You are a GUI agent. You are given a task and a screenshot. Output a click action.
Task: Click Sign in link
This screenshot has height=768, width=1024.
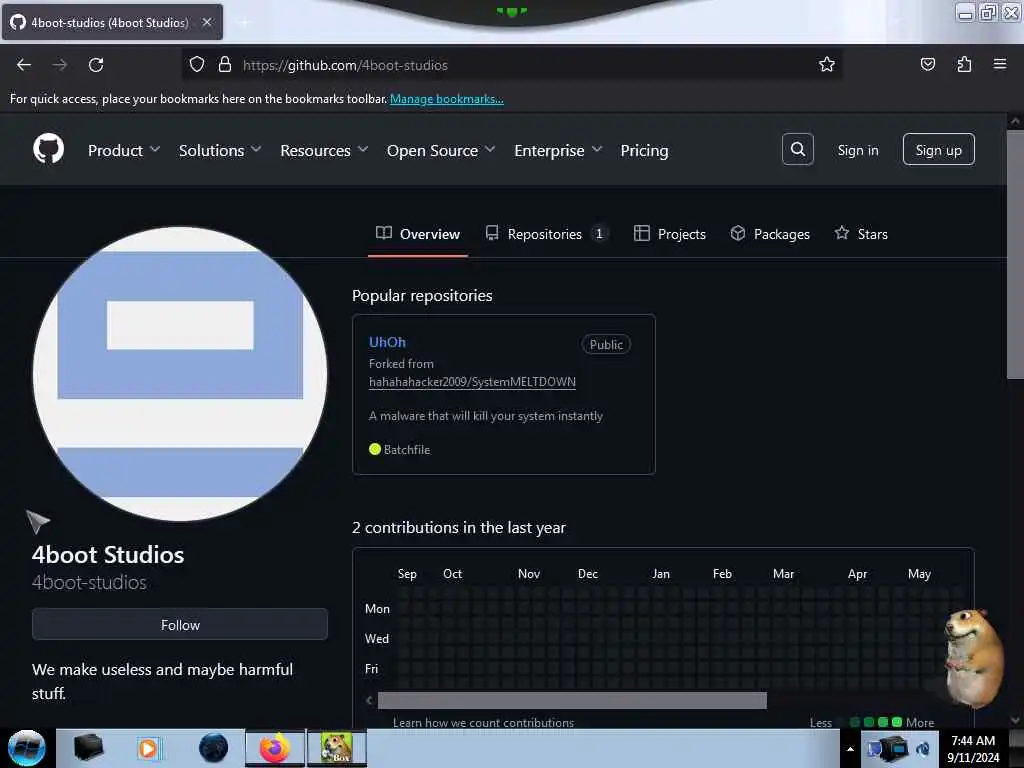pos(857,150)
